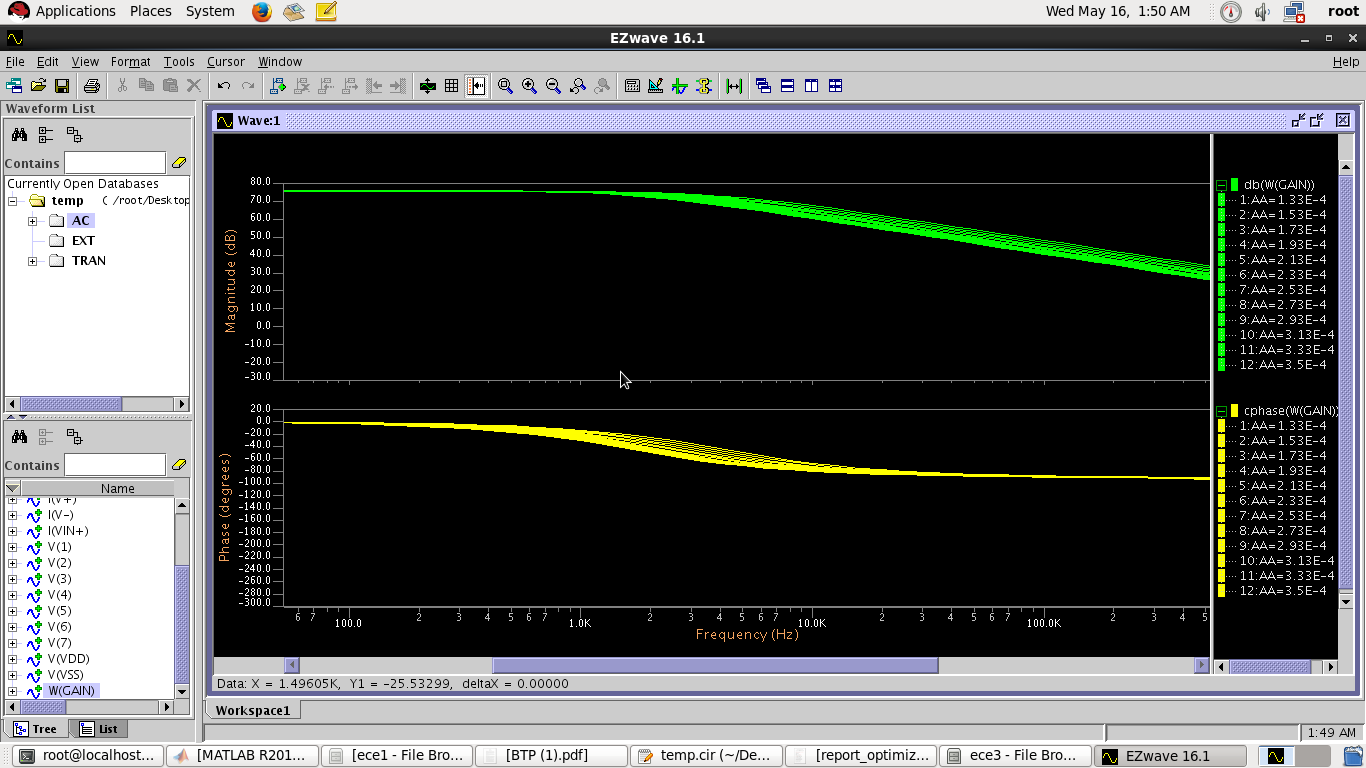Screen dimensions: 1366x768
Task: Expand the AC folder node
Action: 33,221
